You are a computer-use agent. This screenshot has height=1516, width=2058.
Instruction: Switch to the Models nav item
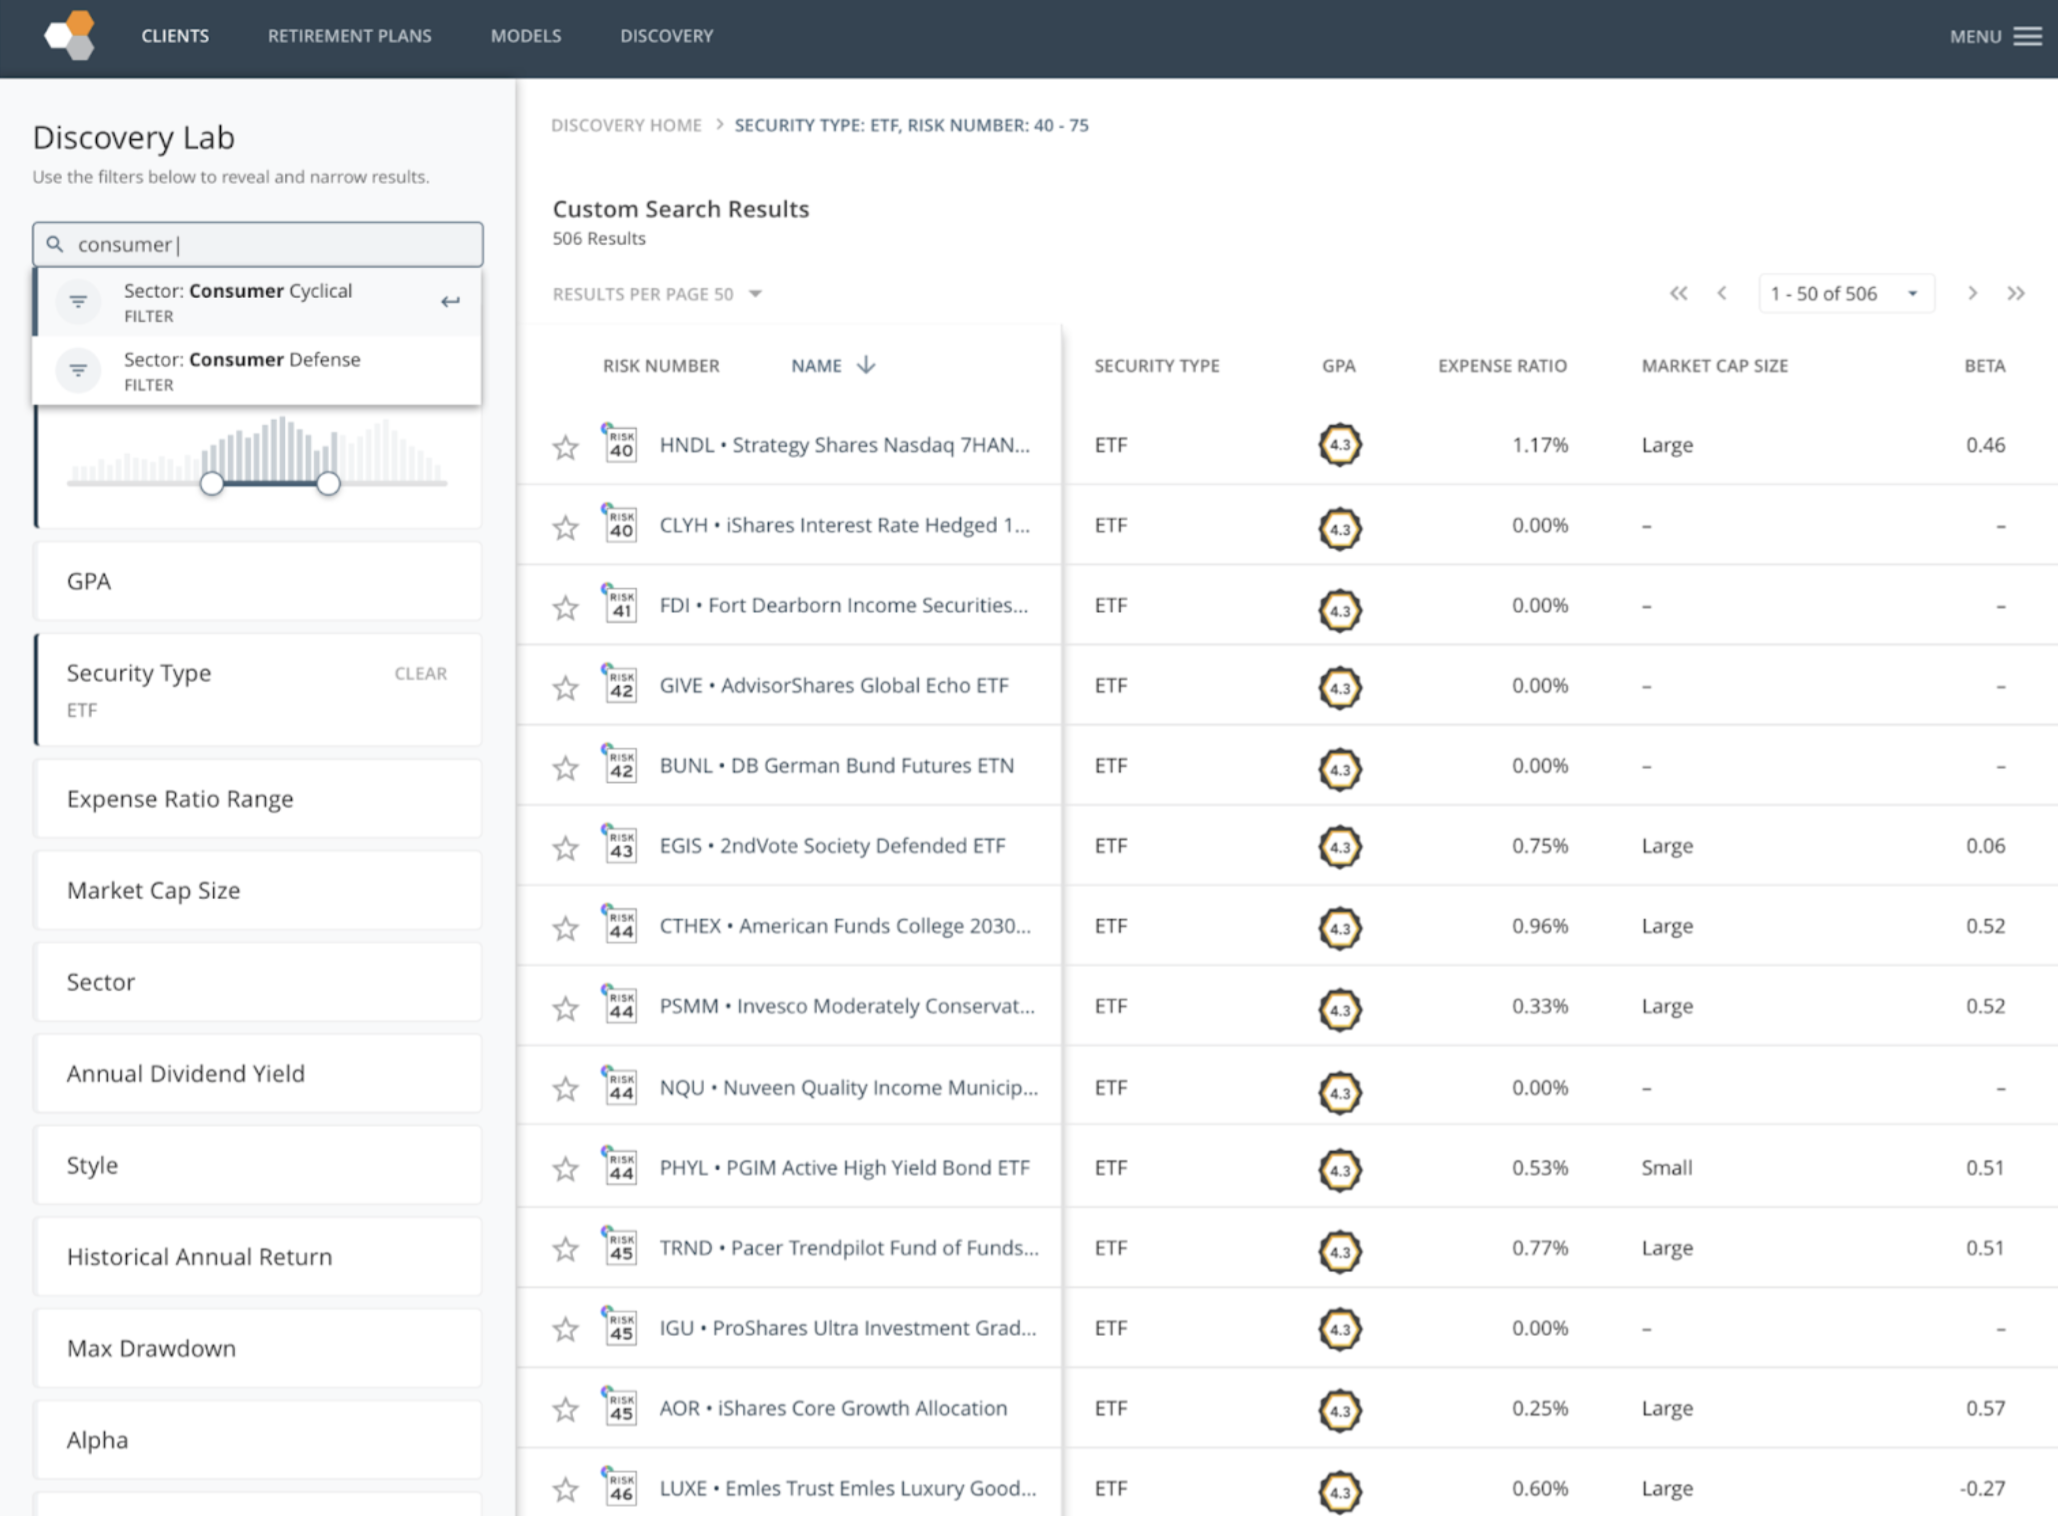526,36
